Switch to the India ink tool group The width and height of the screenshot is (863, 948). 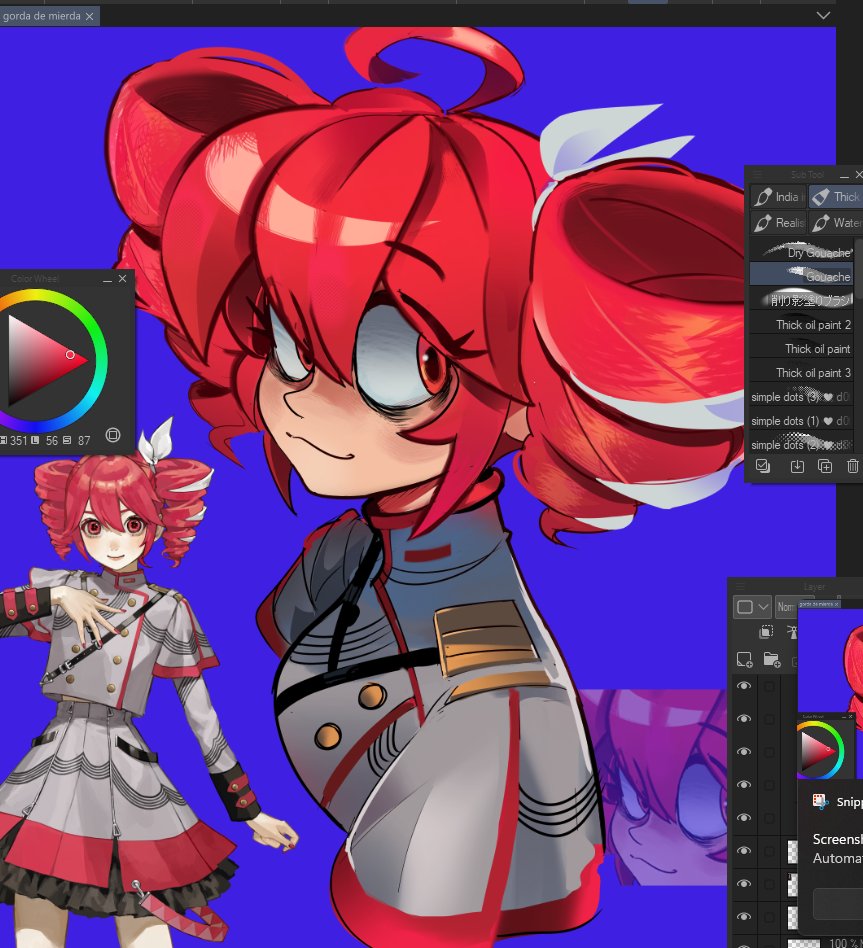tap(777, 197)
